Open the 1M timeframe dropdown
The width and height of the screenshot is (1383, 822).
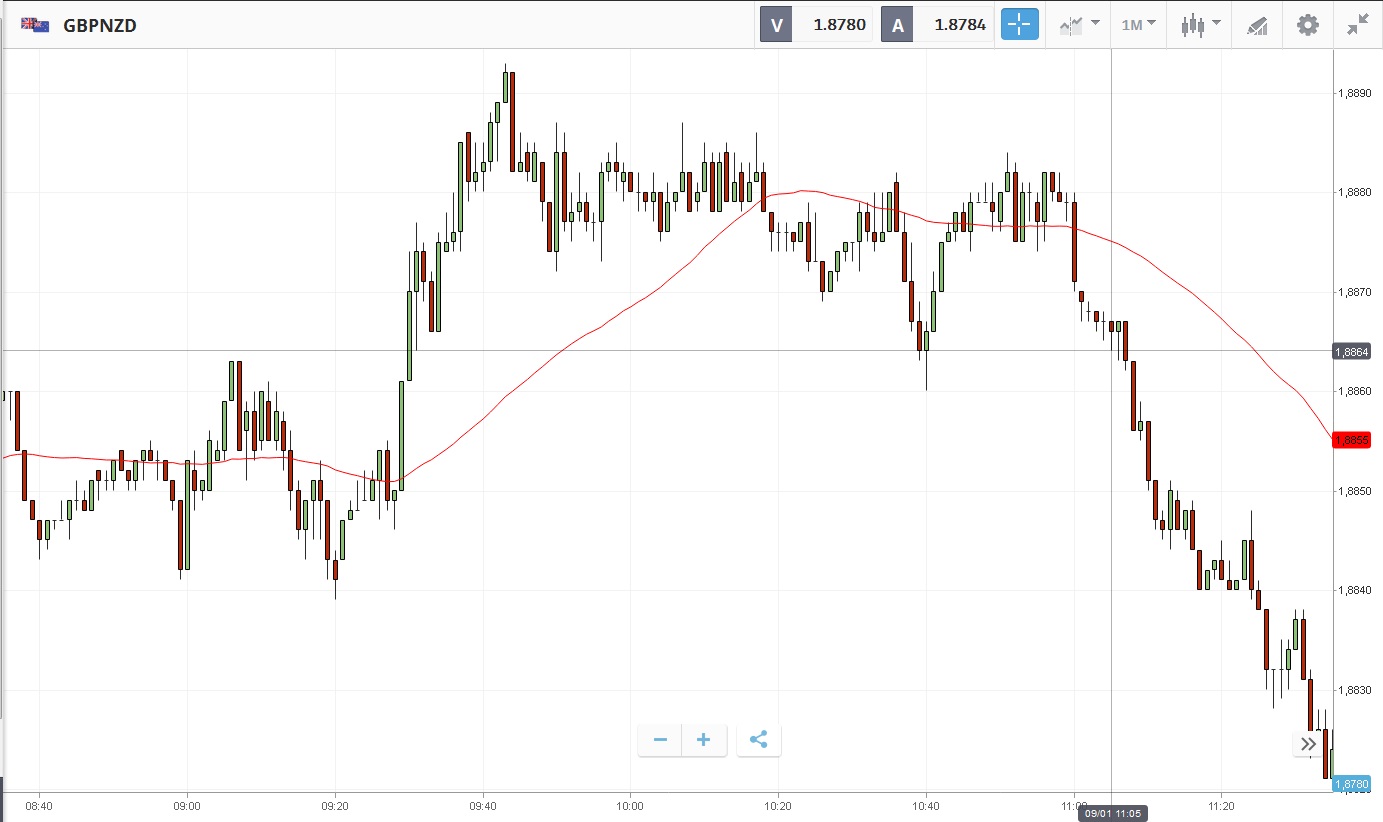coord(1138,25)
